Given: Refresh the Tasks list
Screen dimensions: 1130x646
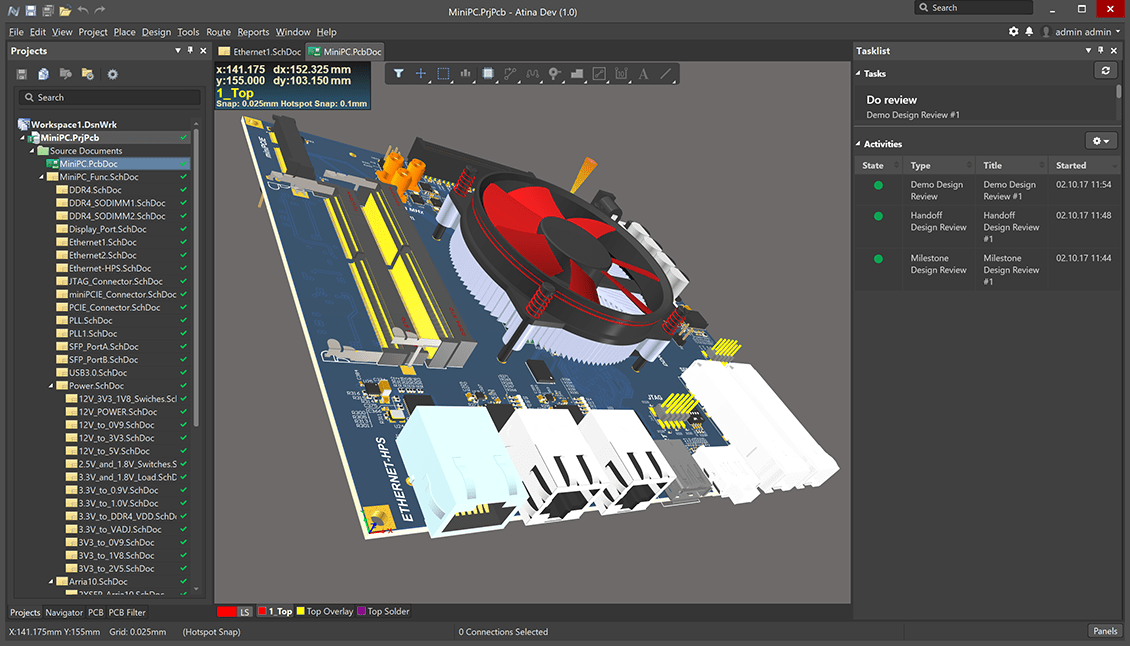Looking at the screenshot, I should pos(1105,70).
